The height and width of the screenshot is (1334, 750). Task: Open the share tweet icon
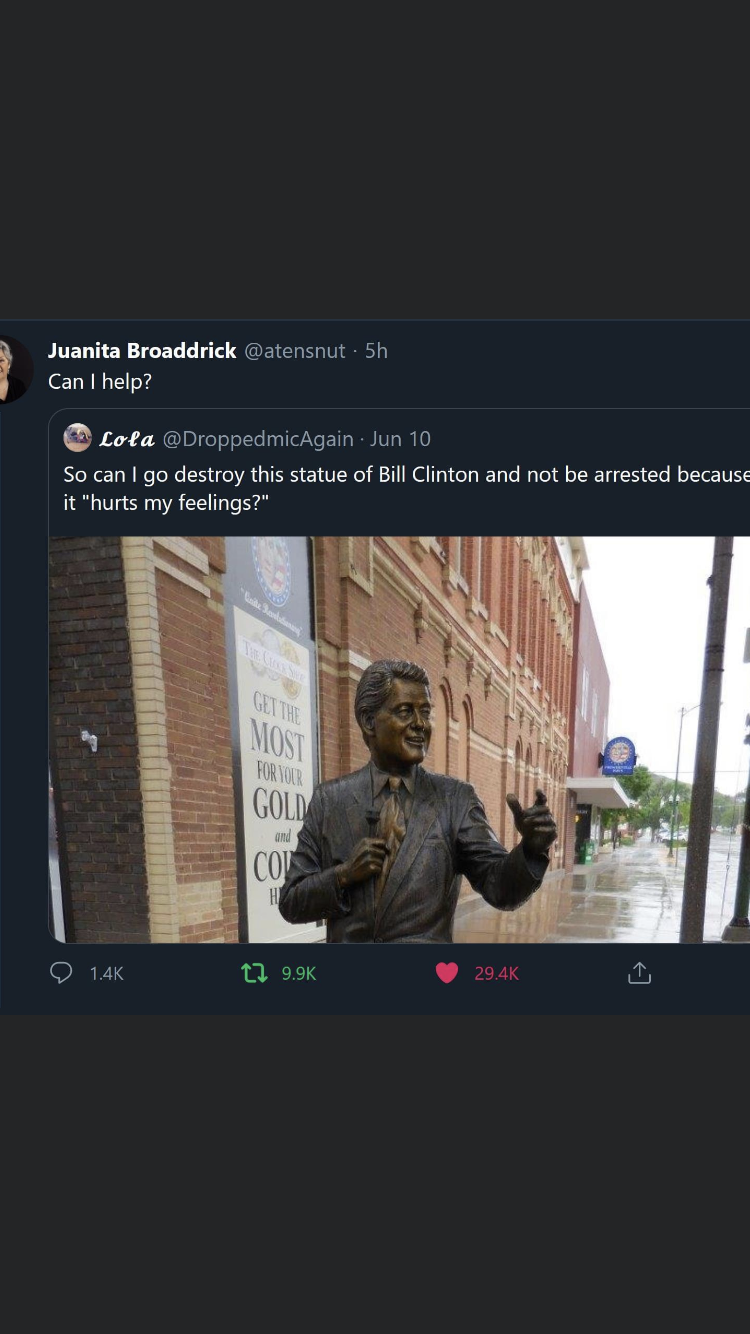point(639,973)
